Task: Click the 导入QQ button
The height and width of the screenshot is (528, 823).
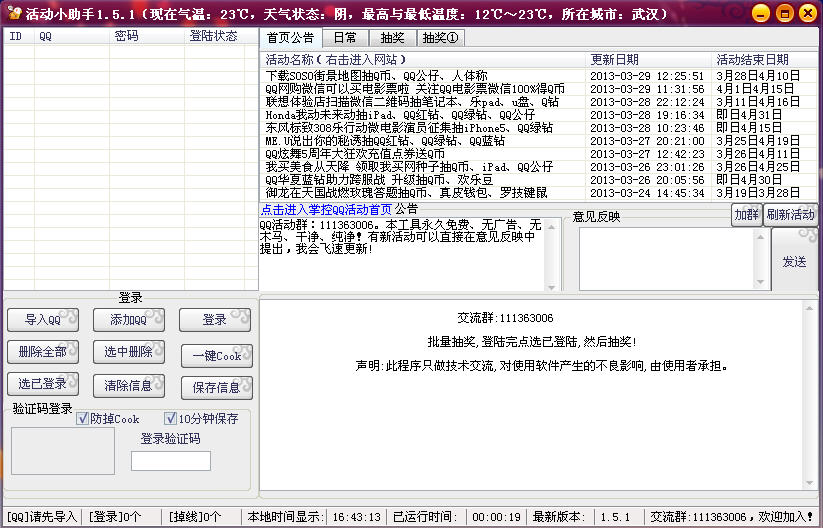Action: pyautogui.click(x=43, y=320)
